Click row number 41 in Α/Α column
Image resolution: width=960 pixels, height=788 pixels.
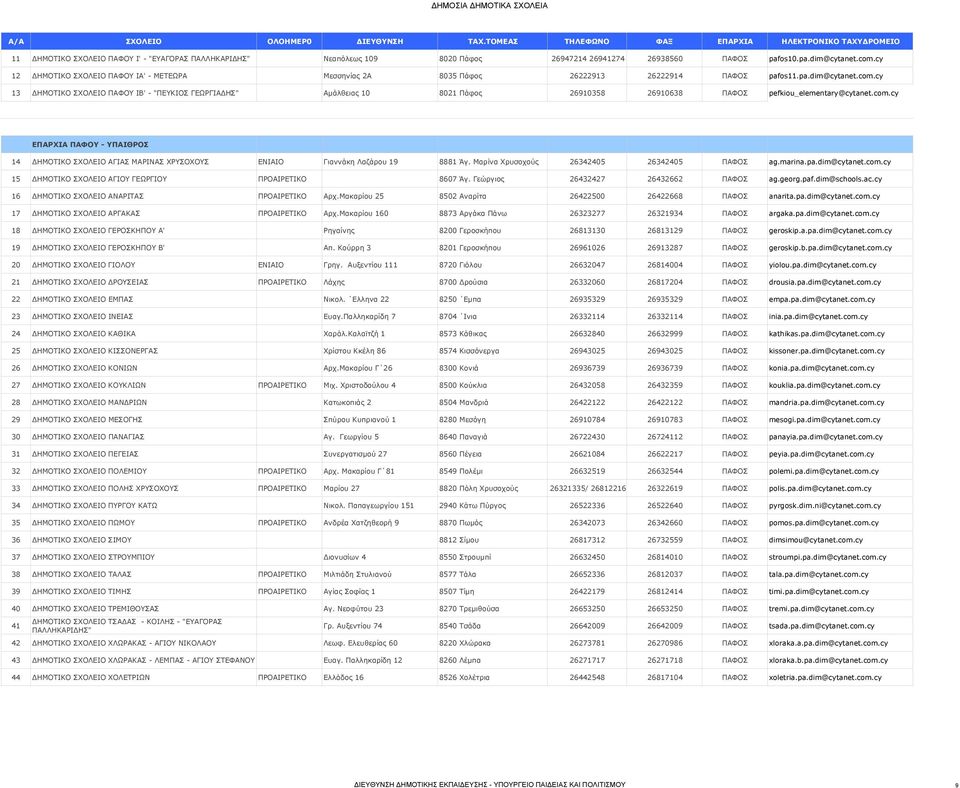click(16, 626)
